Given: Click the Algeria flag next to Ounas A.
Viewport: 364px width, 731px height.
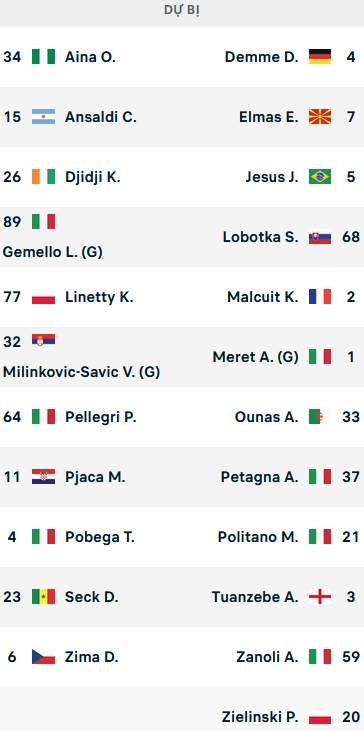Looking at the screenshot, I should pyautogui.click(x=320, y=416).
